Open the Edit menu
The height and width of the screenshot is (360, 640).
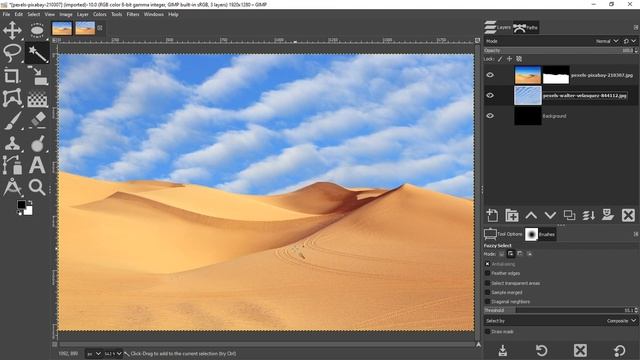click(19, 14)
